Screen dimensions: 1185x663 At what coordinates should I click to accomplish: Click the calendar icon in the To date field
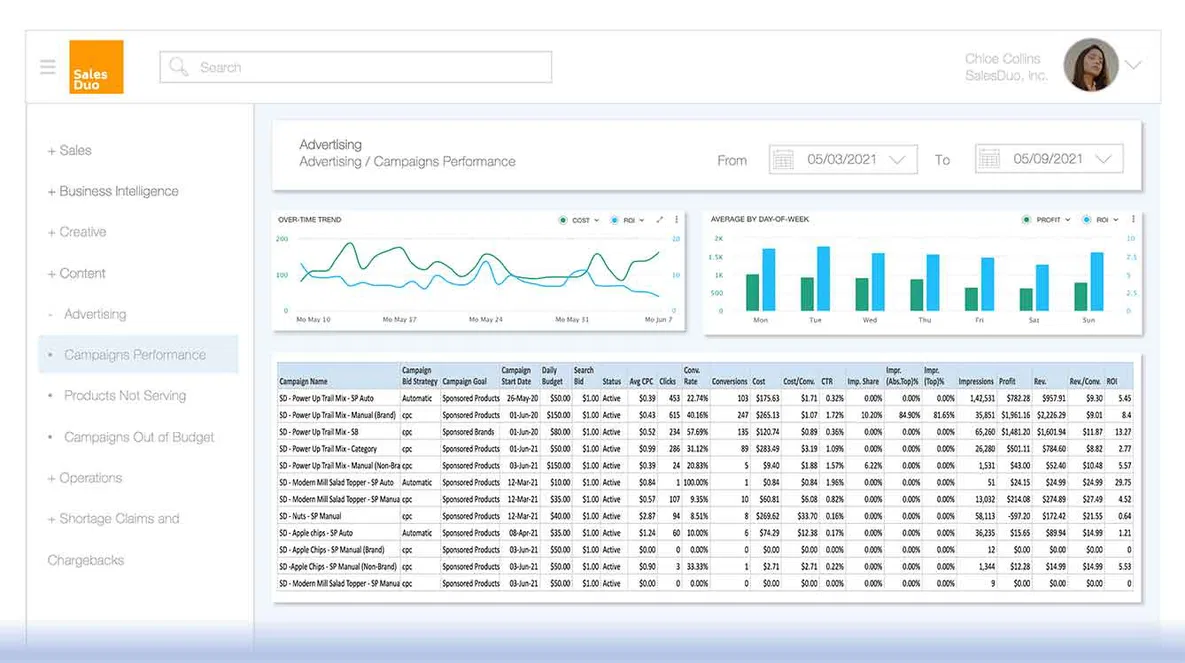coord(989,159)
